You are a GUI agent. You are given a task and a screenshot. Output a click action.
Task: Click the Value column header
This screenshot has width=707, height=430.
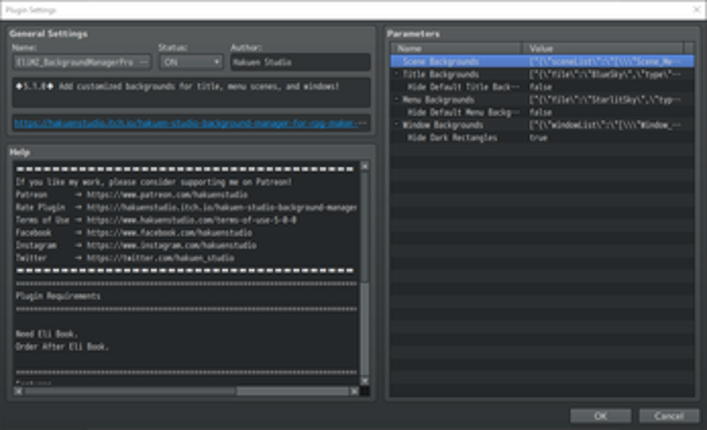603,48
